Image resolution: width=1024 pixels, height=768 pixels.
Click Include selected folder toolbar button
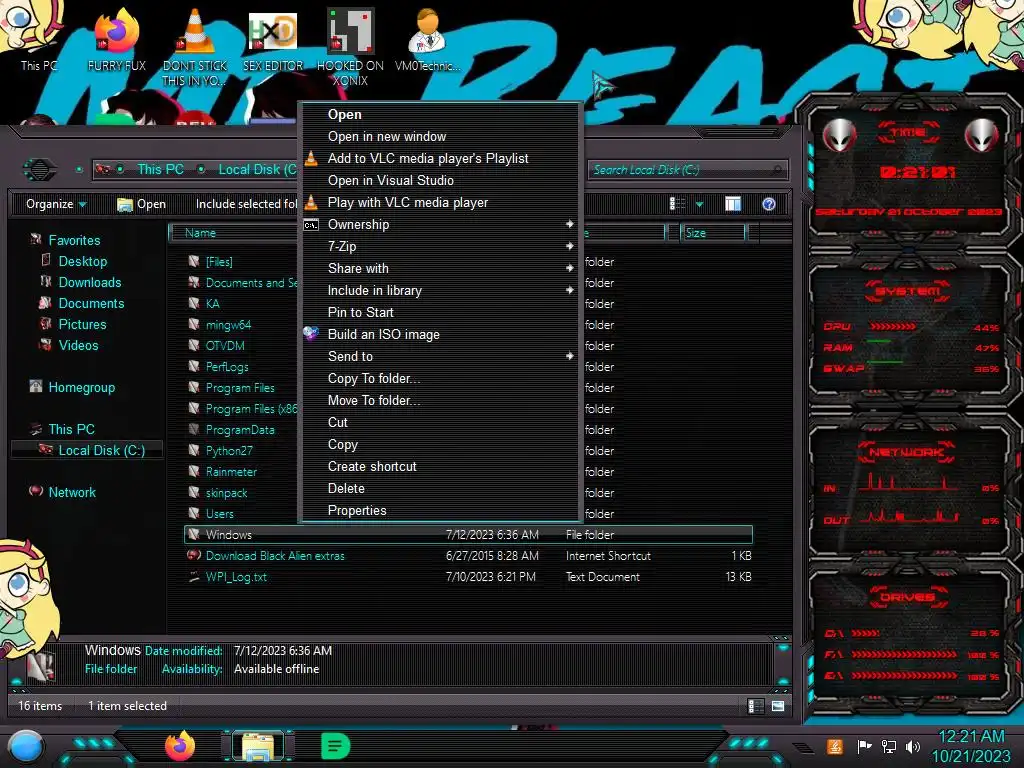coord(246,204)
